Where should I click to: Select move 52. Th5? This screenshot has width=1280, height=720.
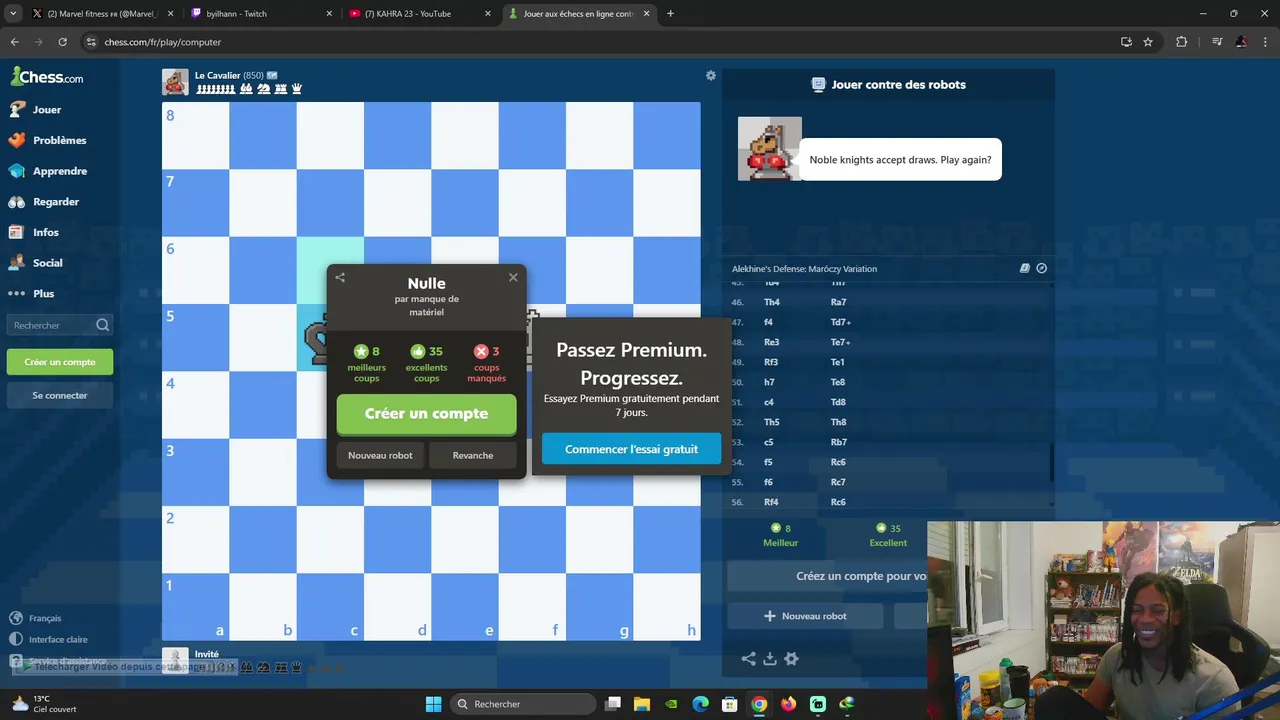coord(772,422)
